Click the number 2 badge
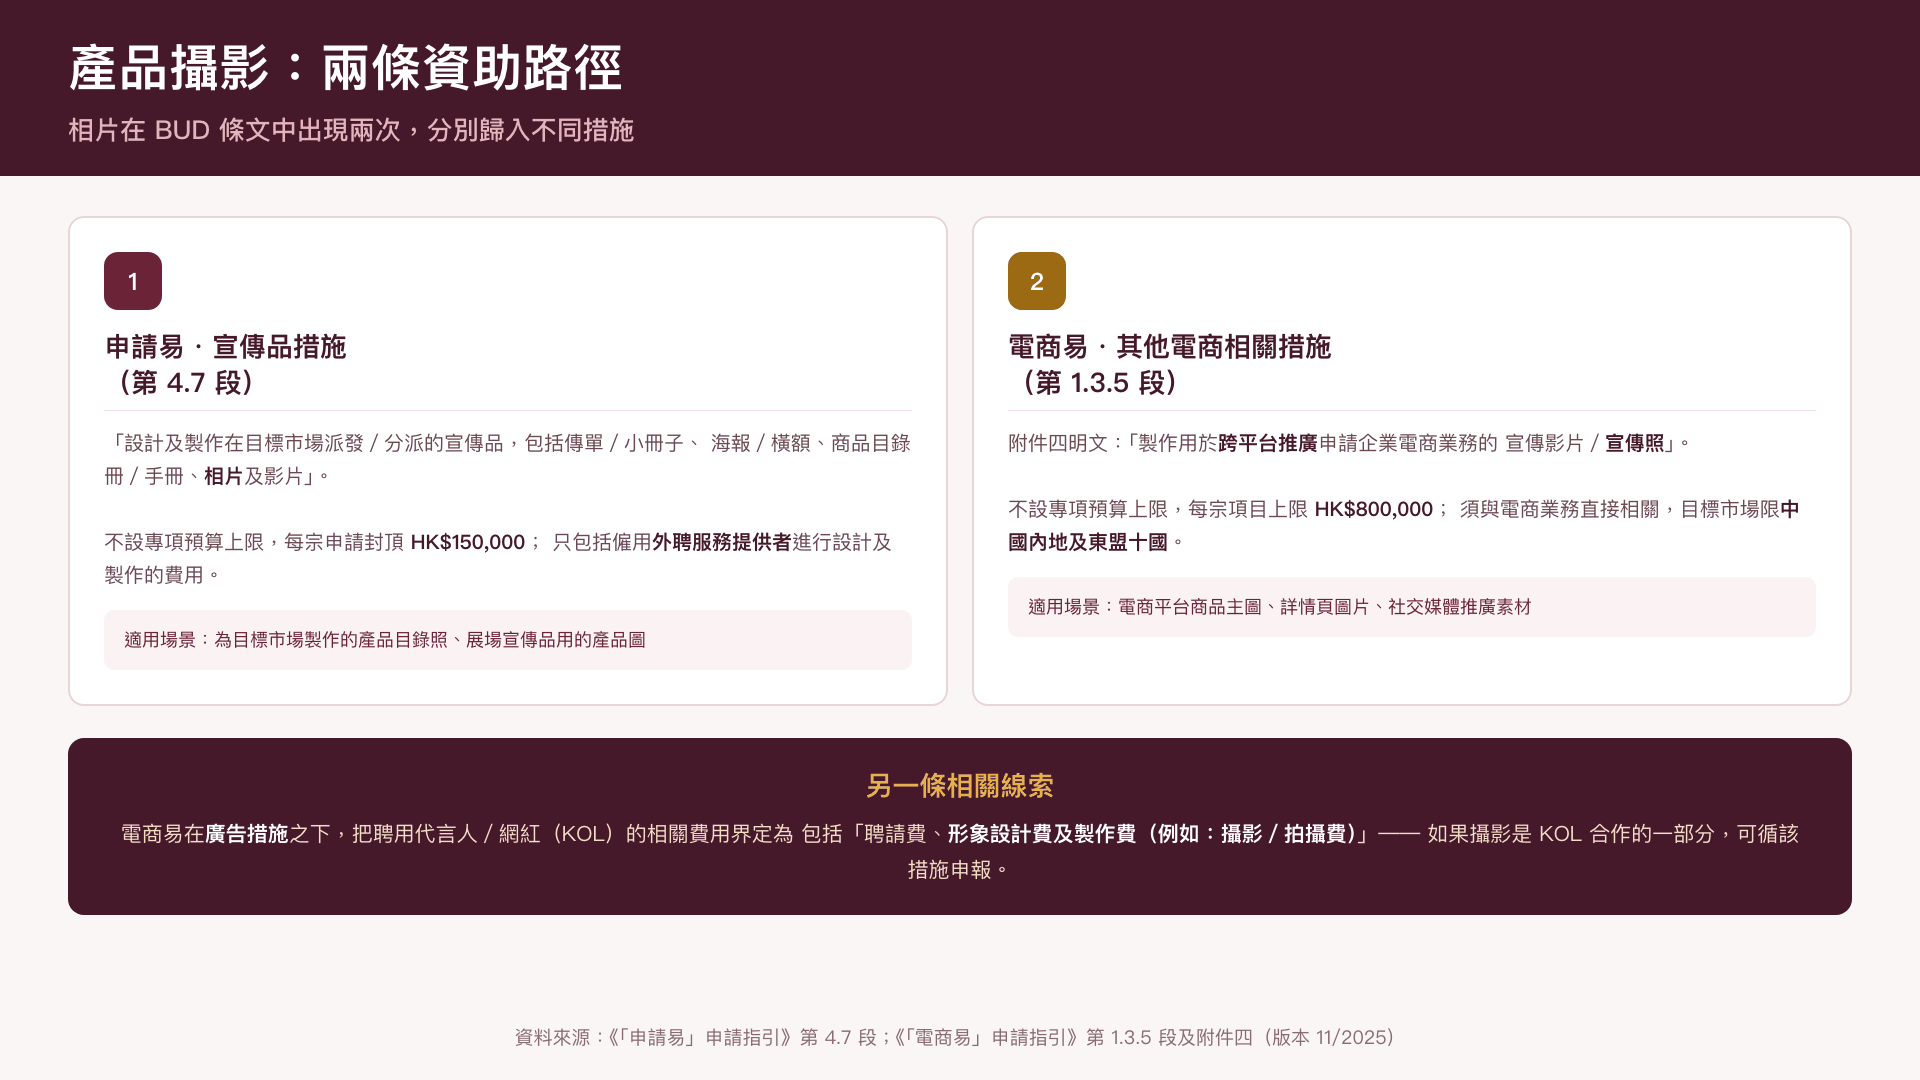The image size is (1920, 1080). tap(1037, 281)
